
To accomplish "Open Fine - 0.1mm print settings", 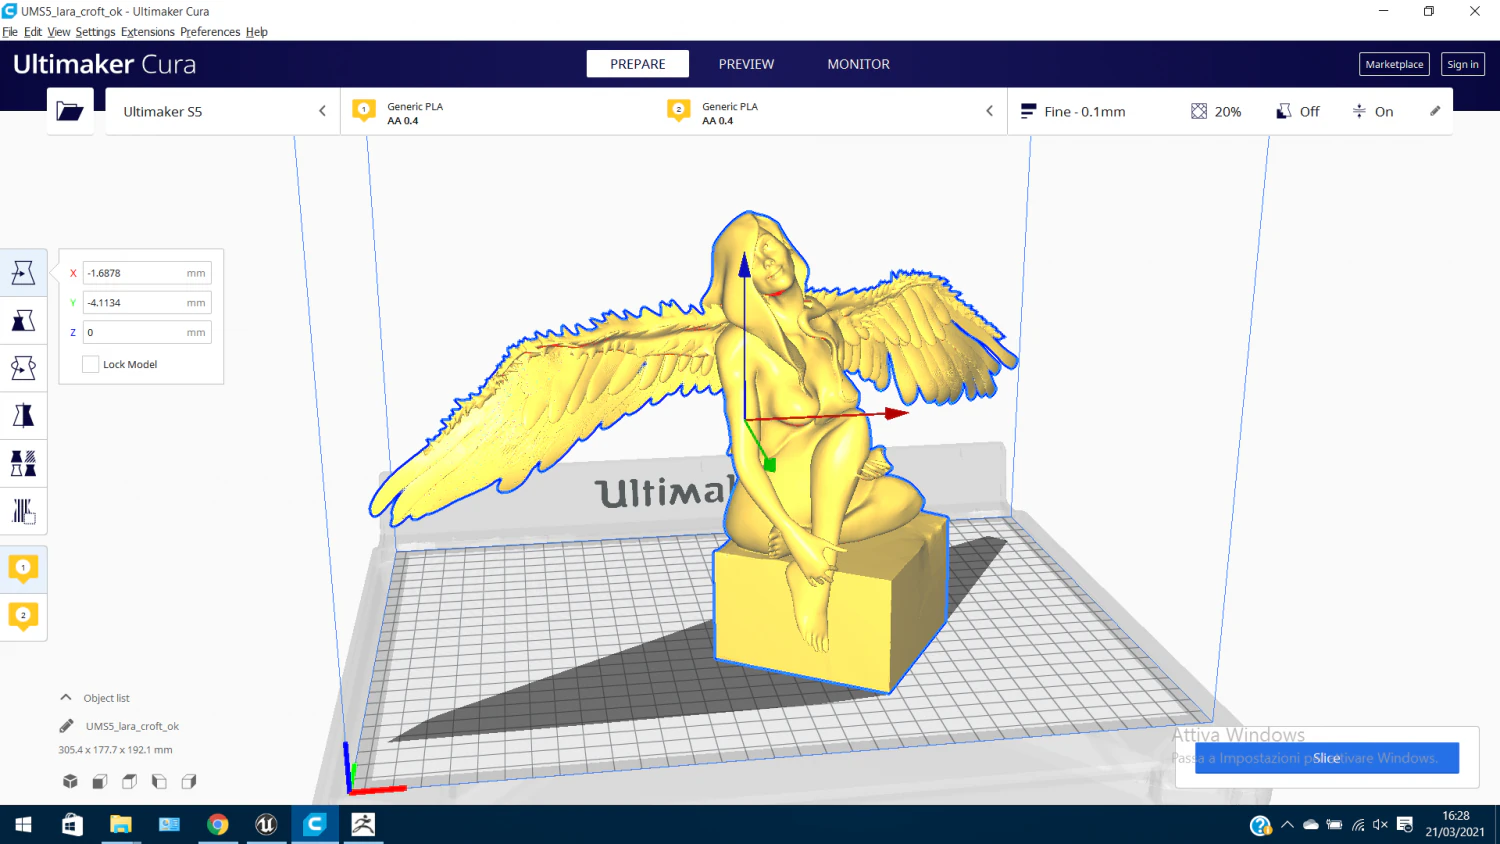I will [1085, 112].
